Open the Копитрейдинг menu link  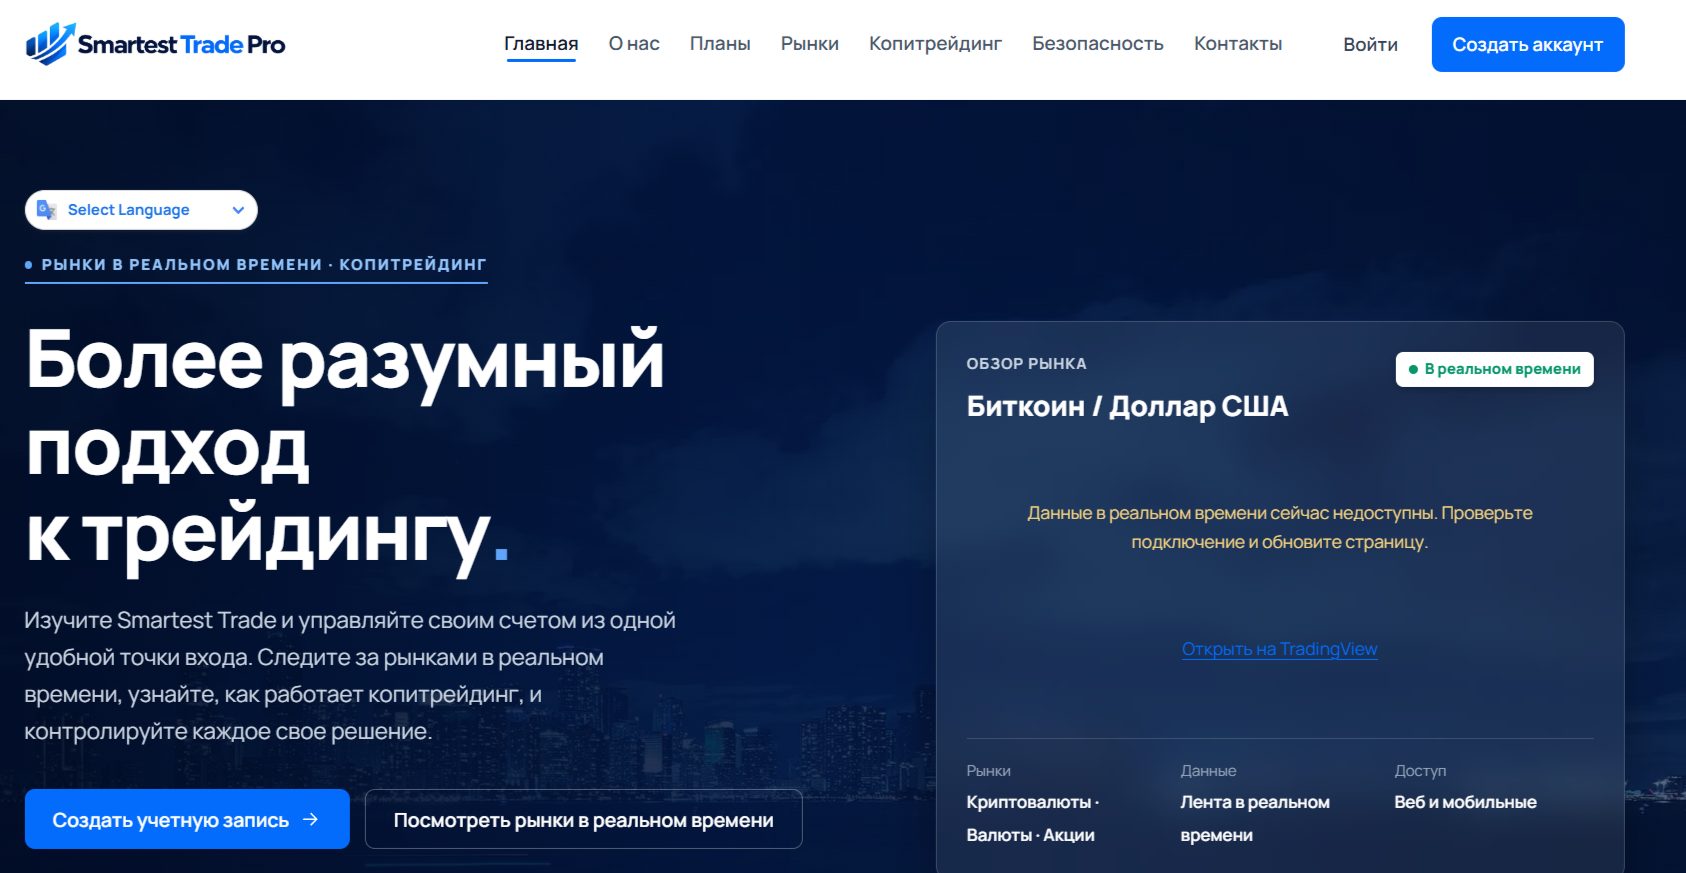click(x=935, y=44)
